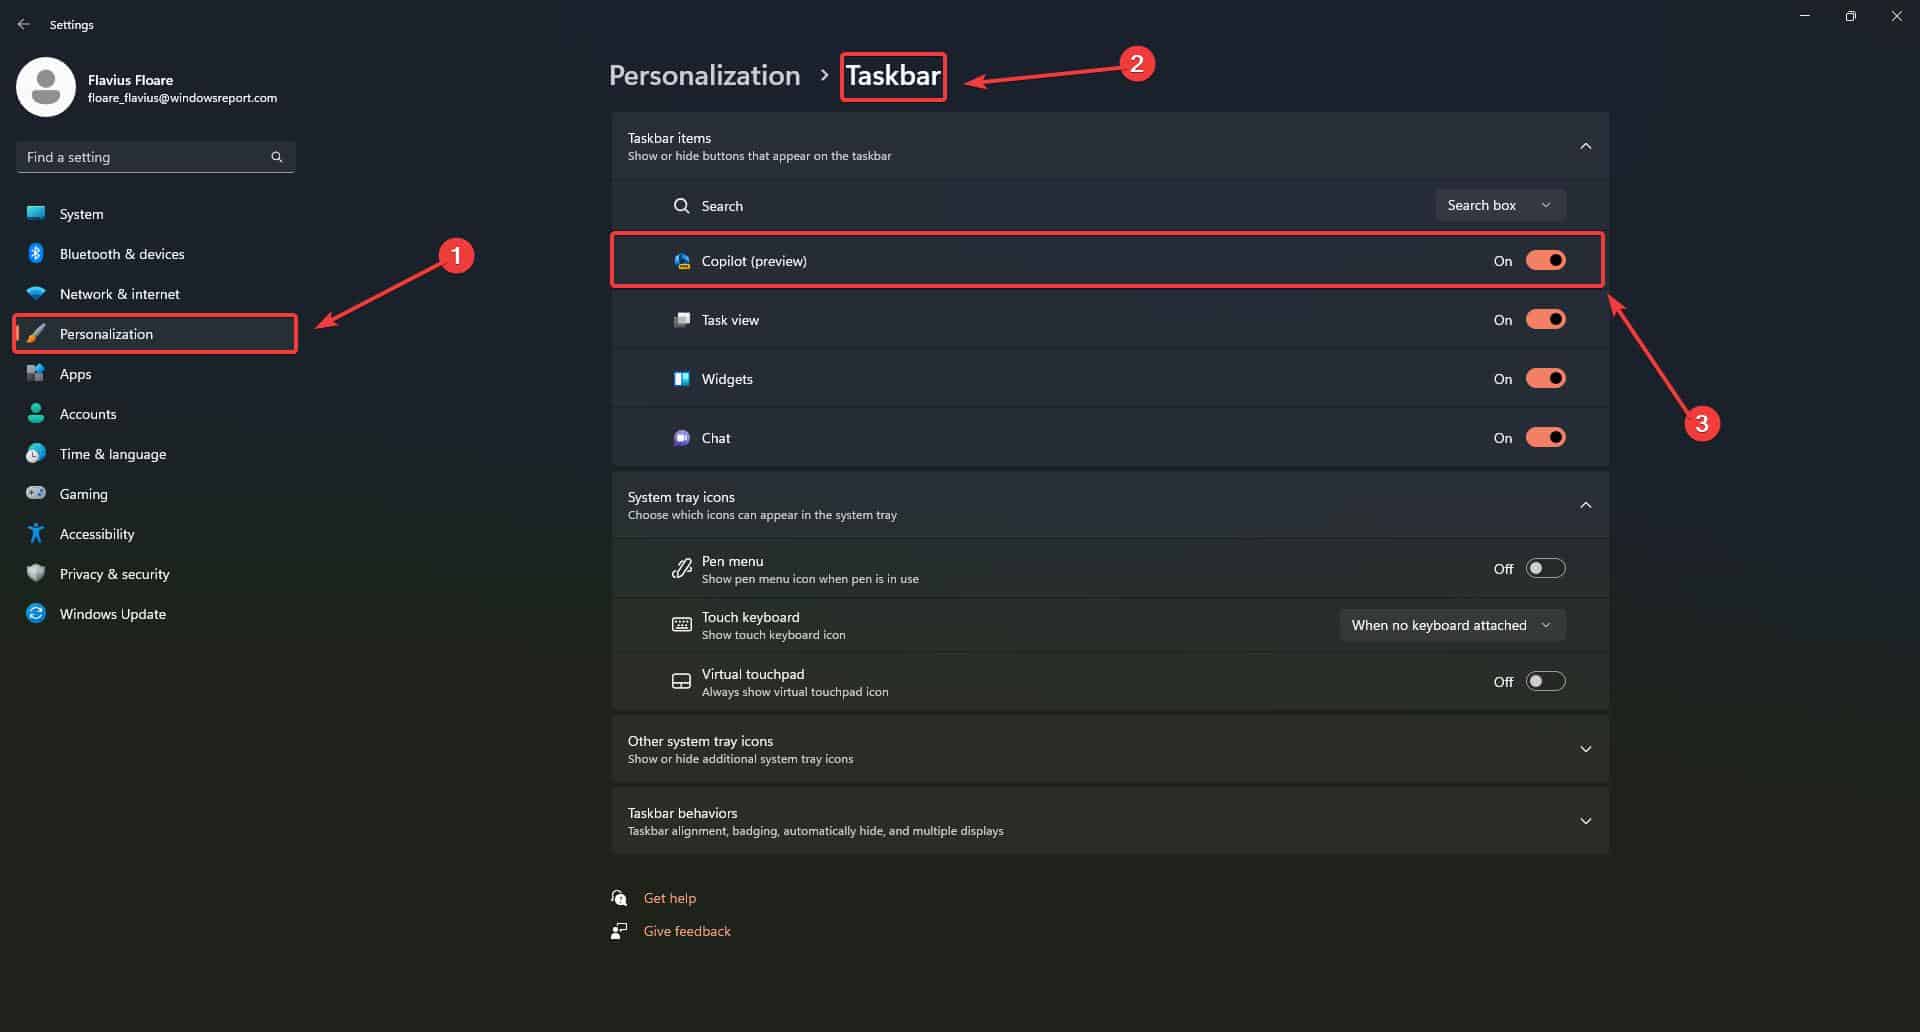The height and width of the screenshot is (1032, 1920).
Task: Open the Apps category label
Action: click(75, 374)
